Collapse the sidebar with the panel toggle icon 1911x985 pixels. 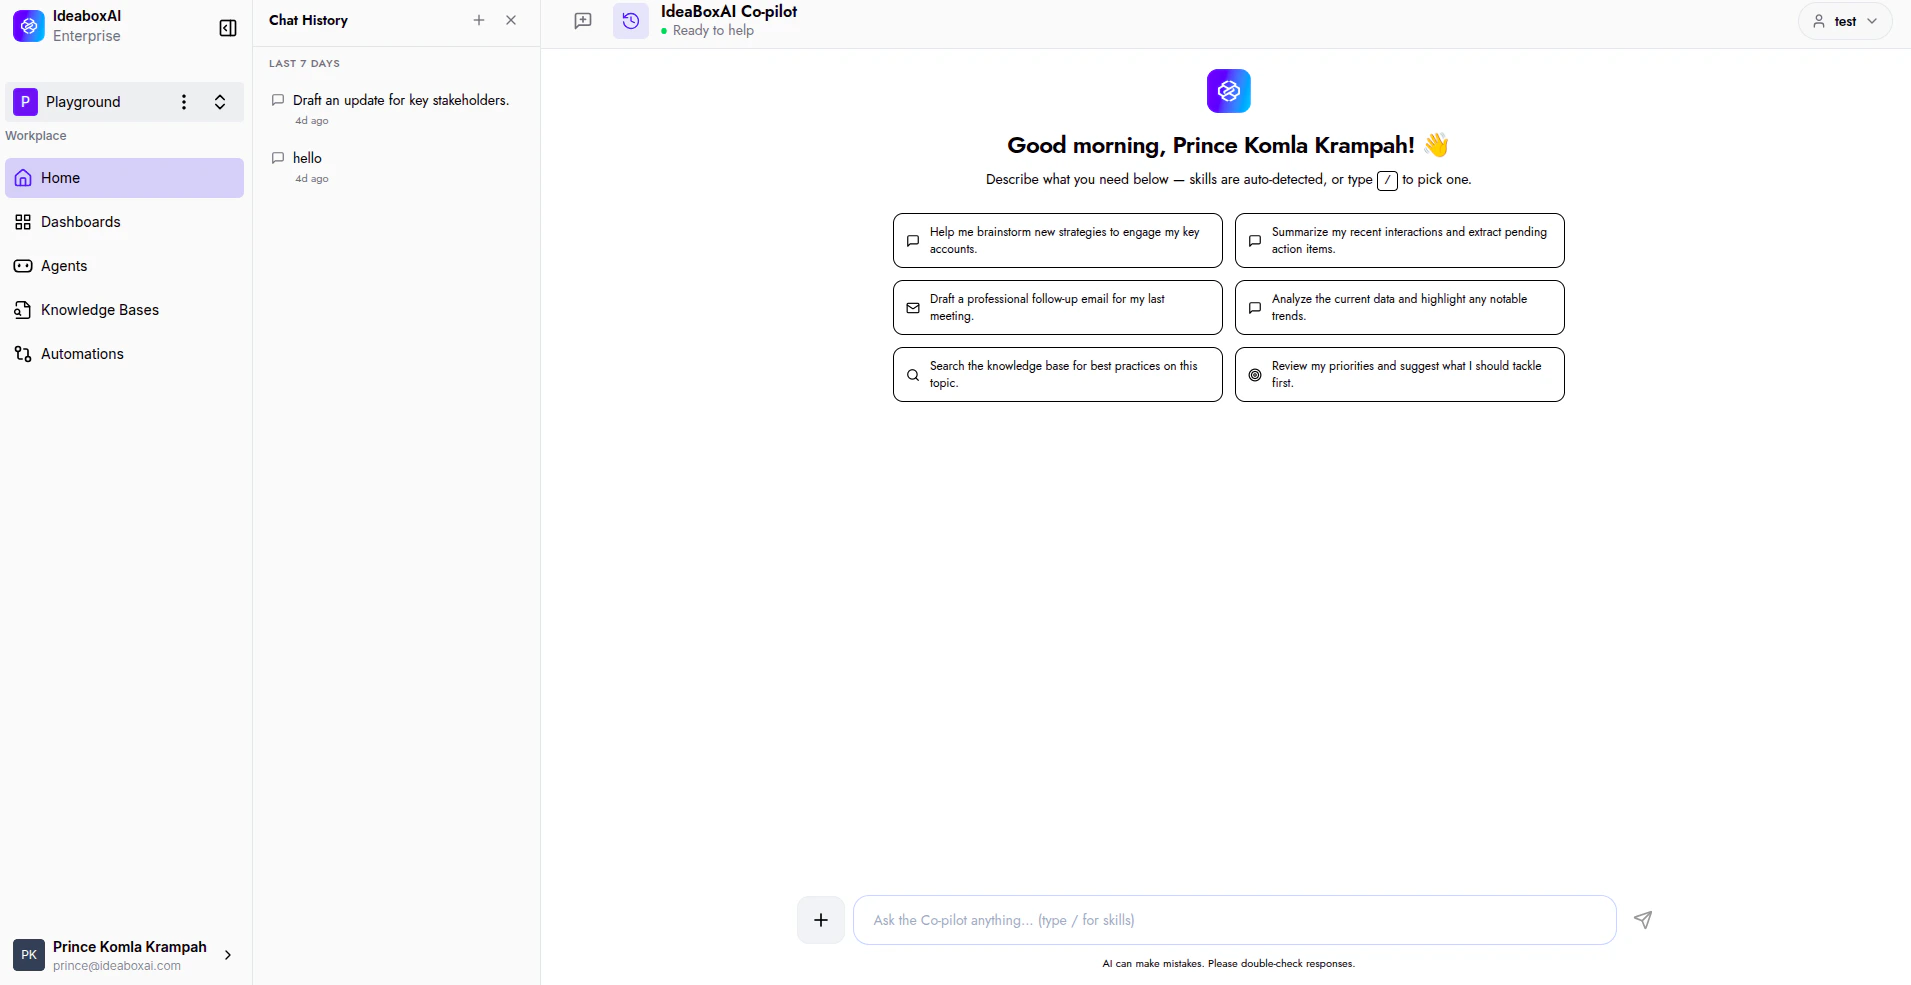point(228,28)
